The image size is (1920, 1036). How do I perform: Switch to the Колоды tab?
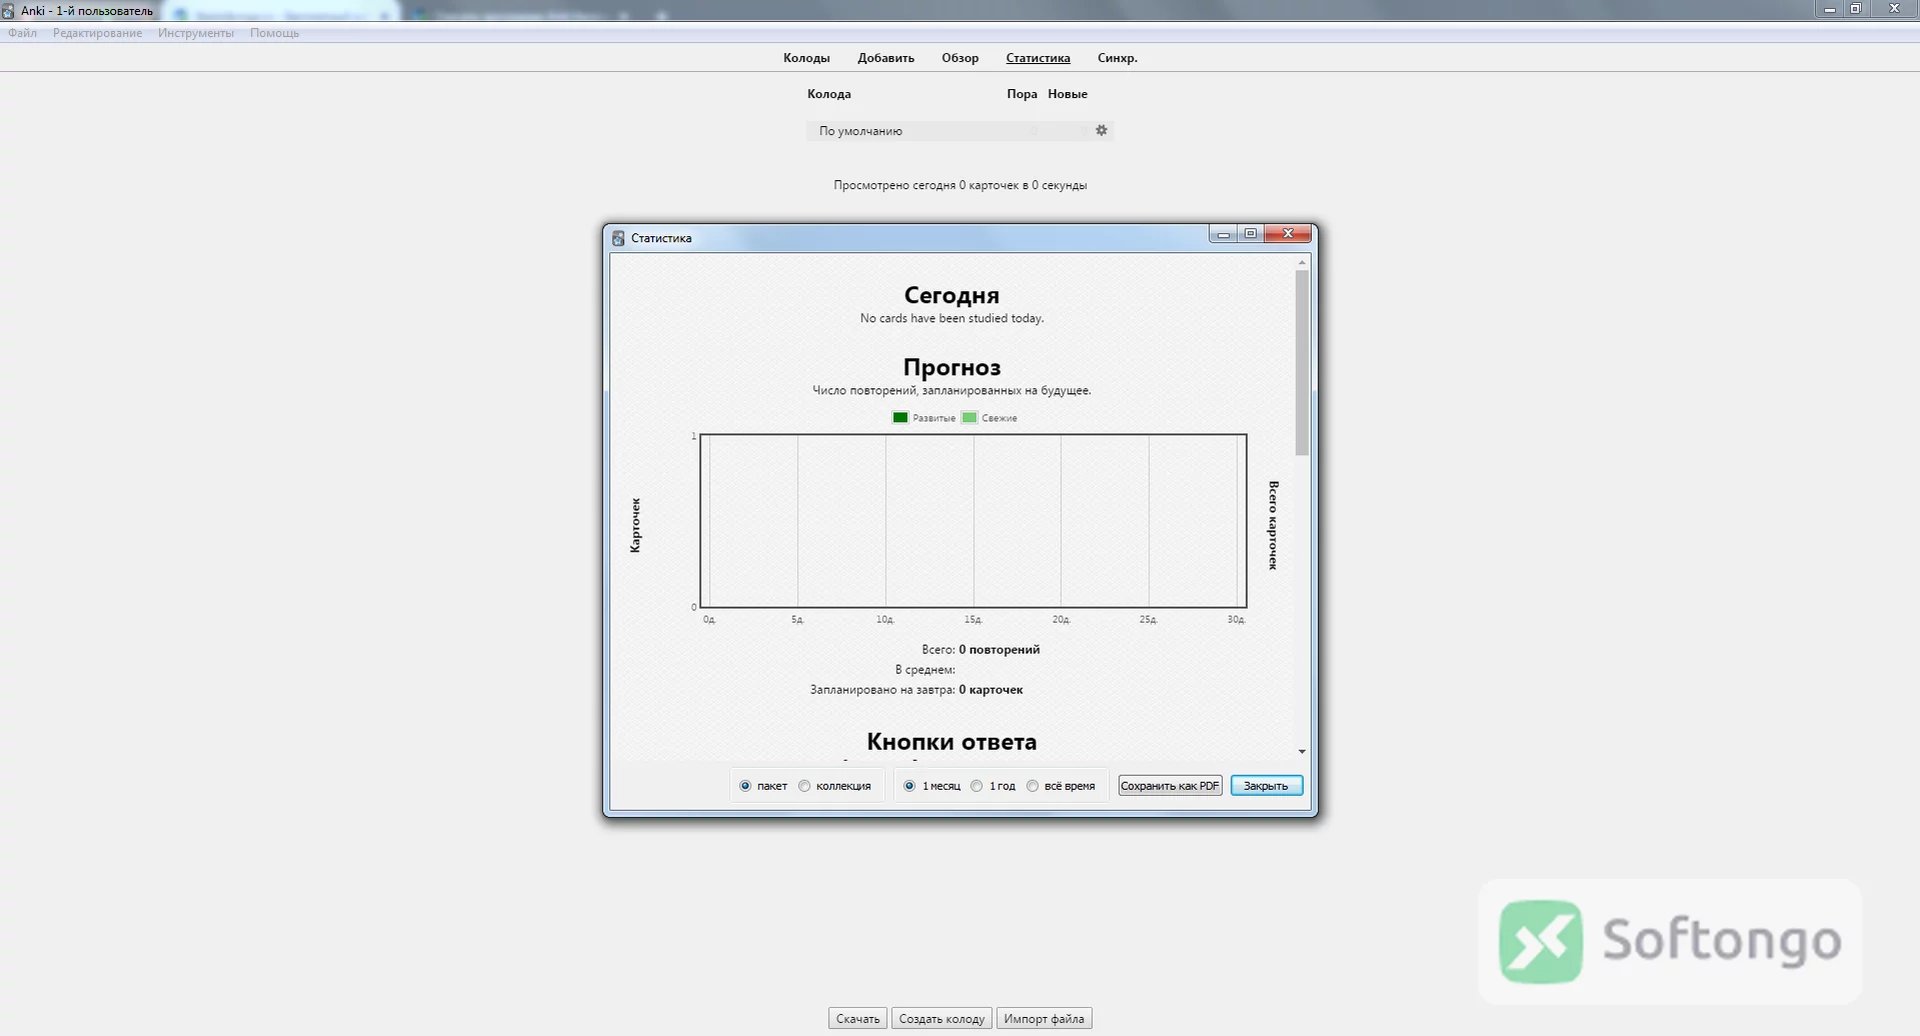[x=806, y=58]
